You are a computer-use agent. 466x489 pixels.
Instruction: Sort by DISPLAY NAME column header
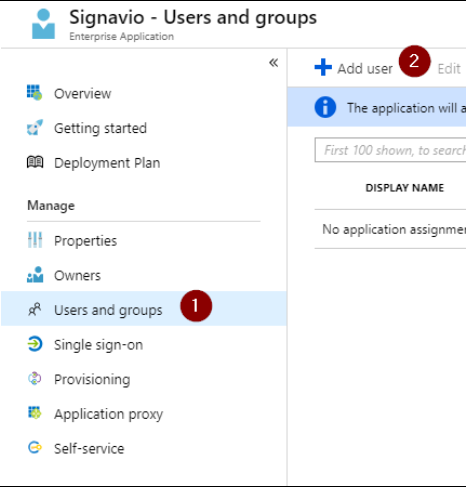click(405, 188)
